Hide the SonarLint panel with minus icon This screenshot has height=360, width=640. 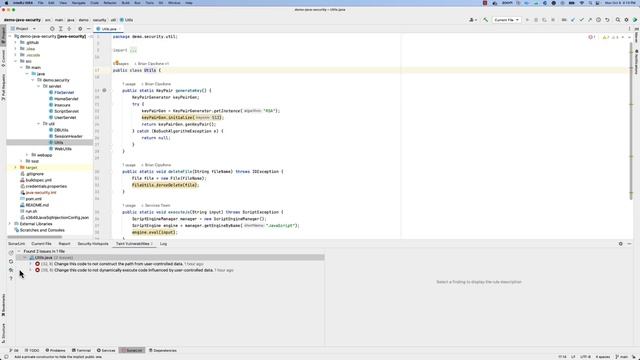click(629, 244)
